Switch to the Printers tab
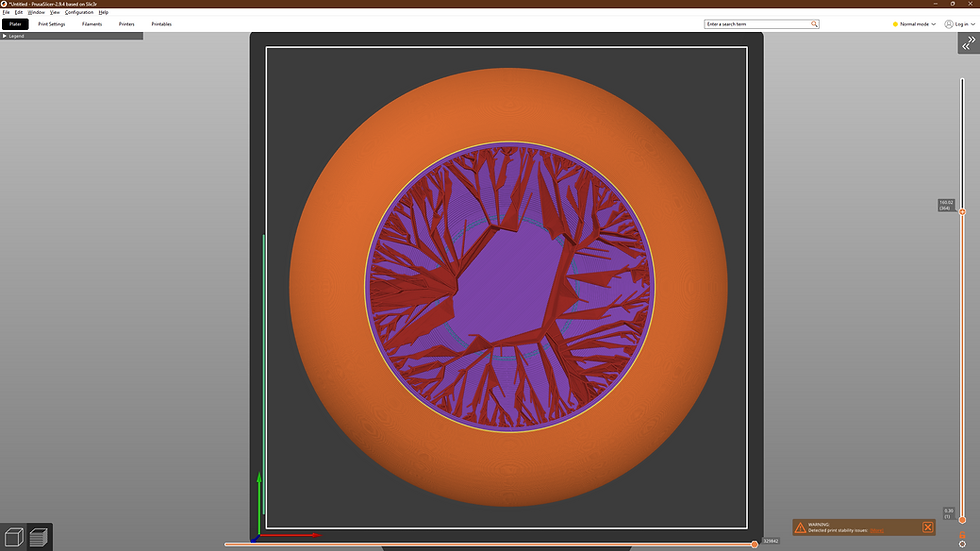 [126, 24]
